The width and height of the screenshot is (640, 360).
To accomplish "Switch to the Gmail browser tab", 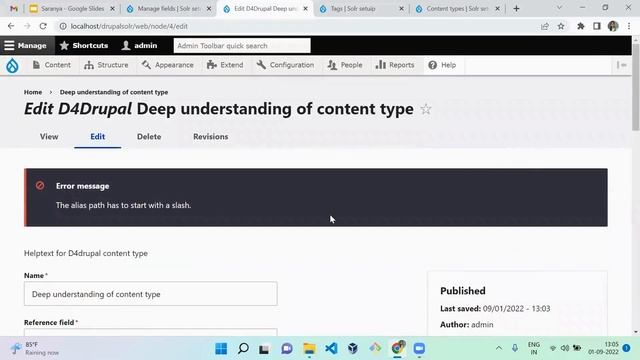I will [x=13, y=9].
